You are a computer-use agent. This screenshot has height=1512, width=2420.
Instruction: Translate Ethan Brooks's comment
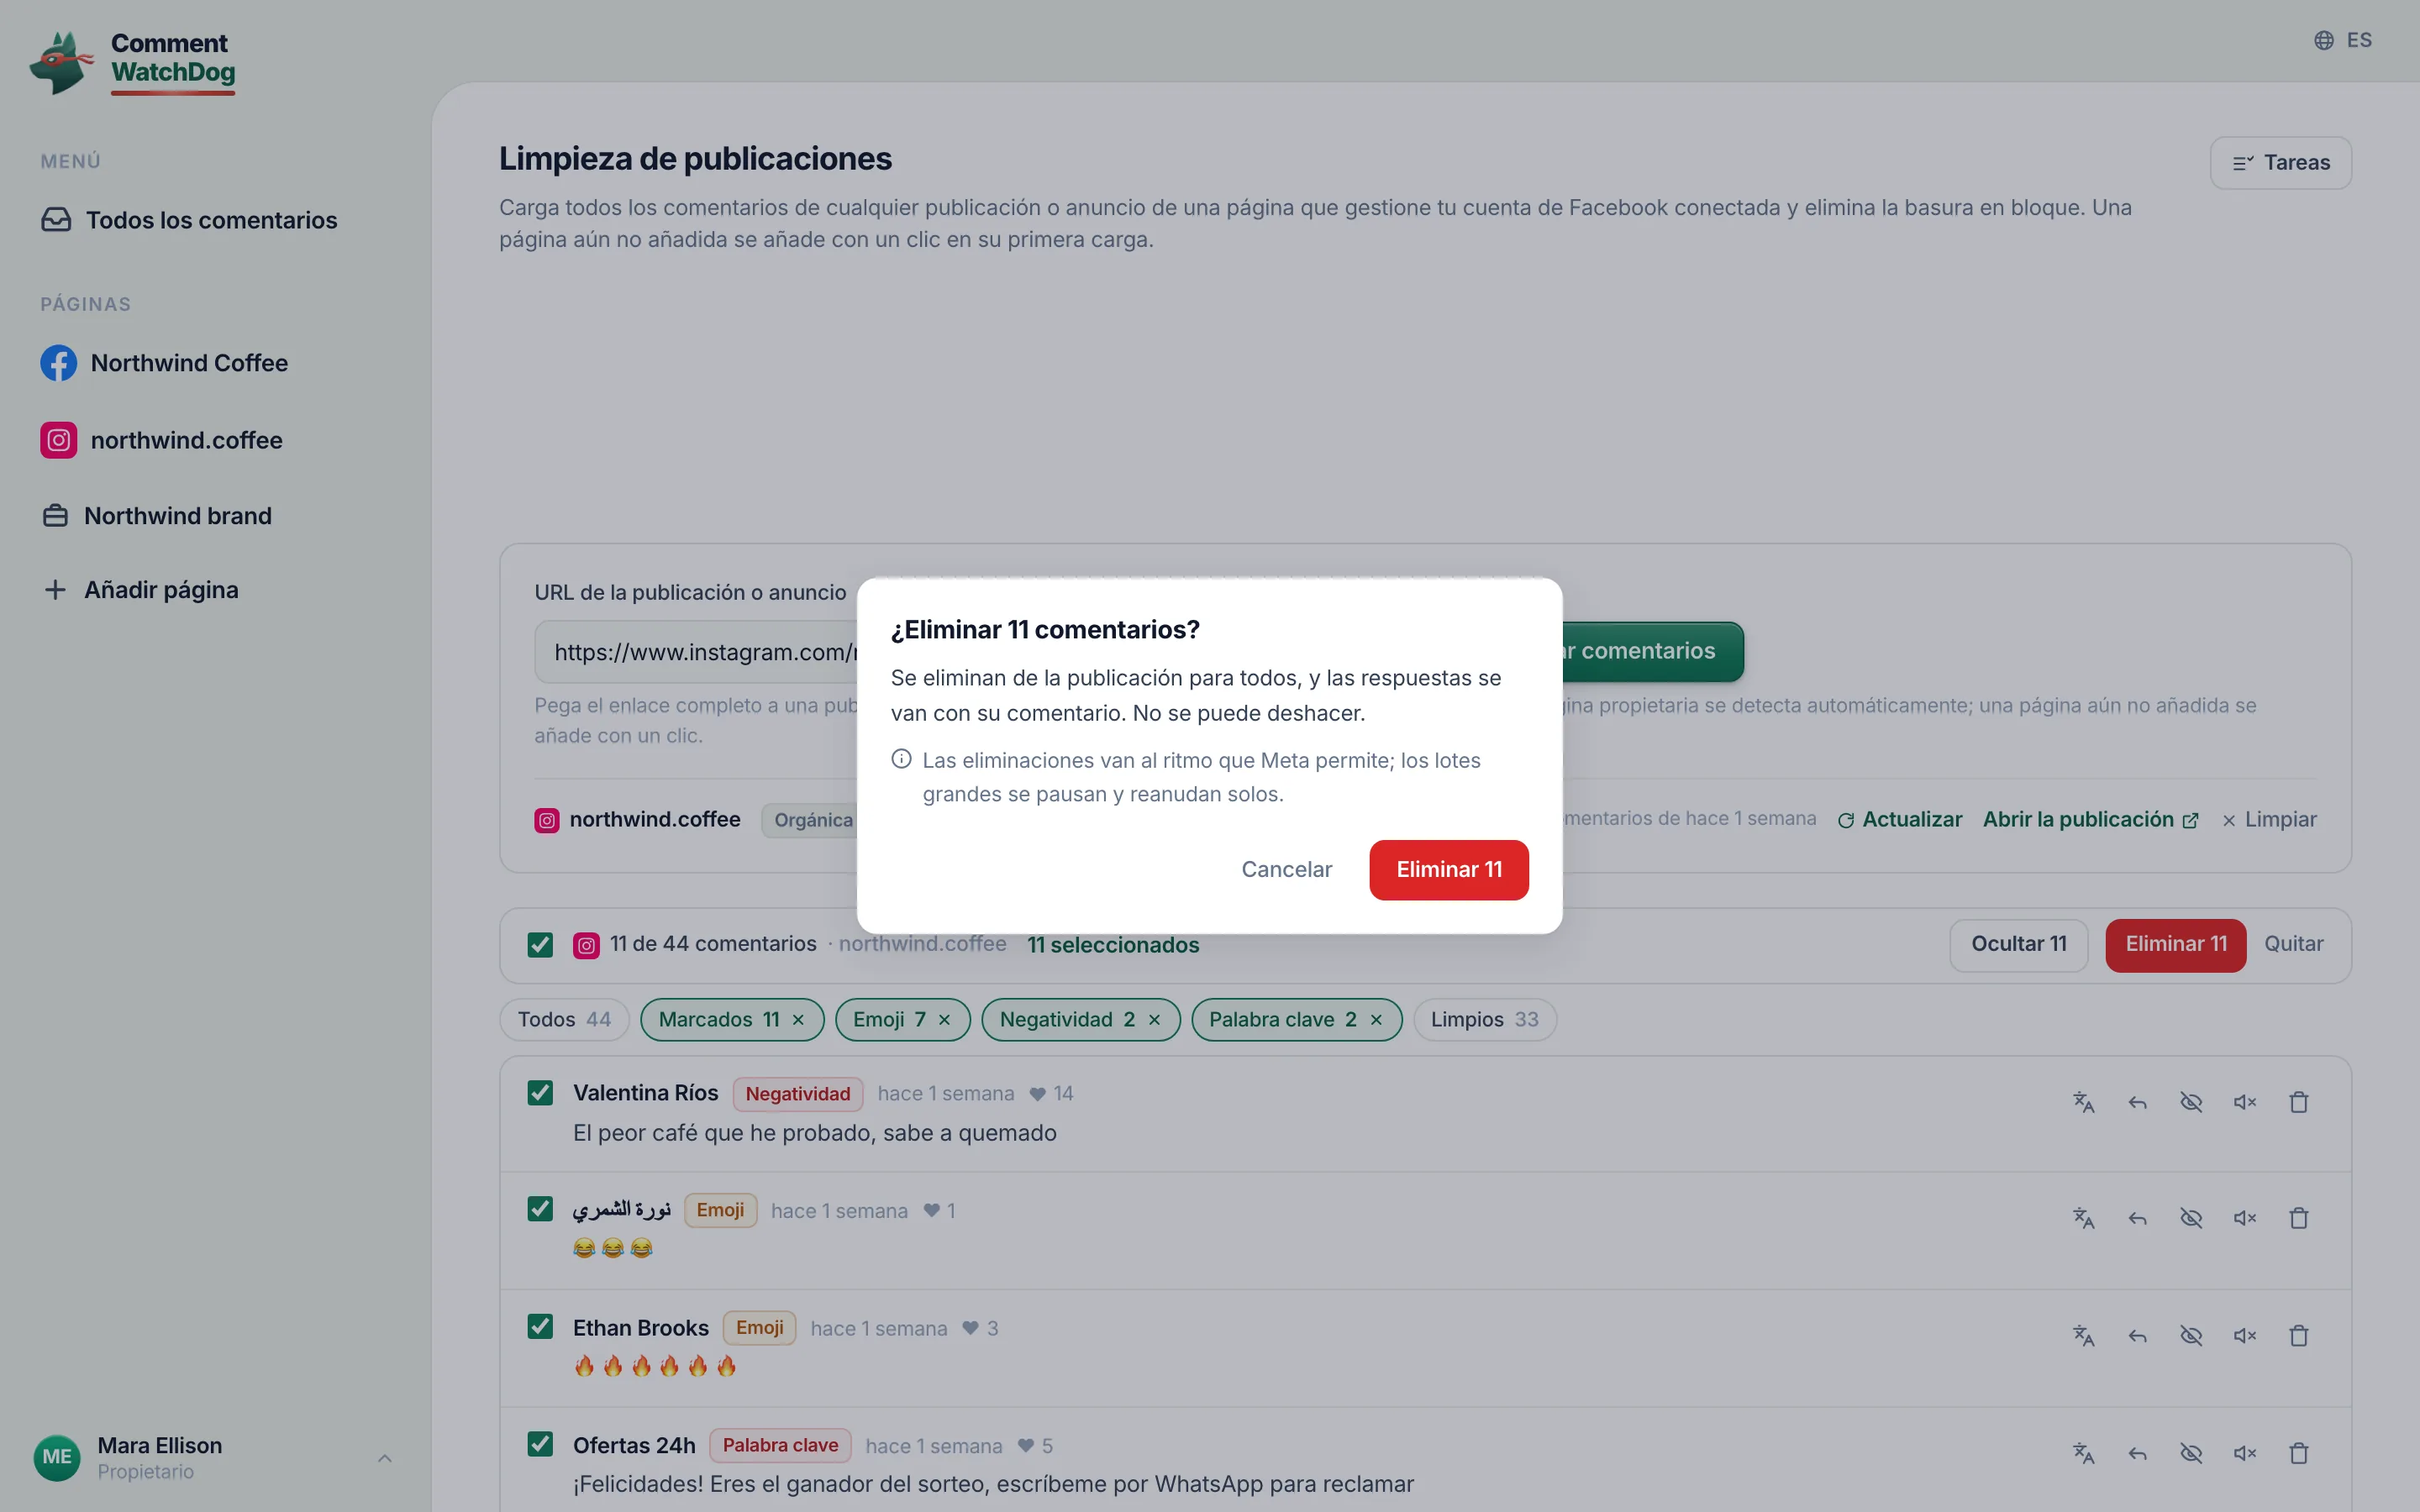click(2083, 1336)
